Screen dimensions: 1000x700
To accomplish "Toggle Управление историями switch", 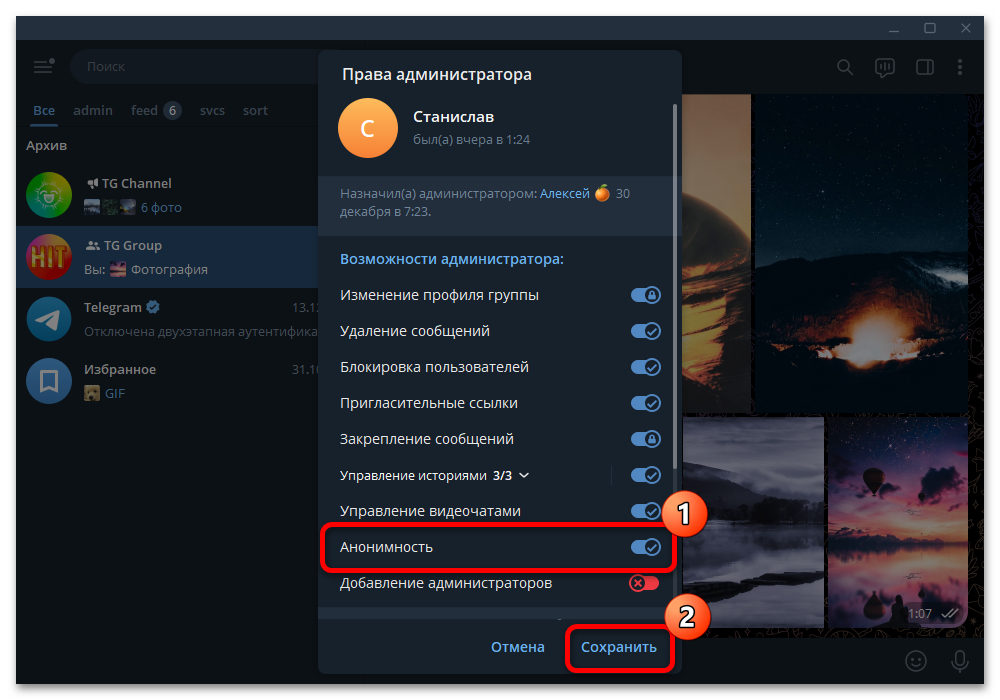I will (645, 475).
